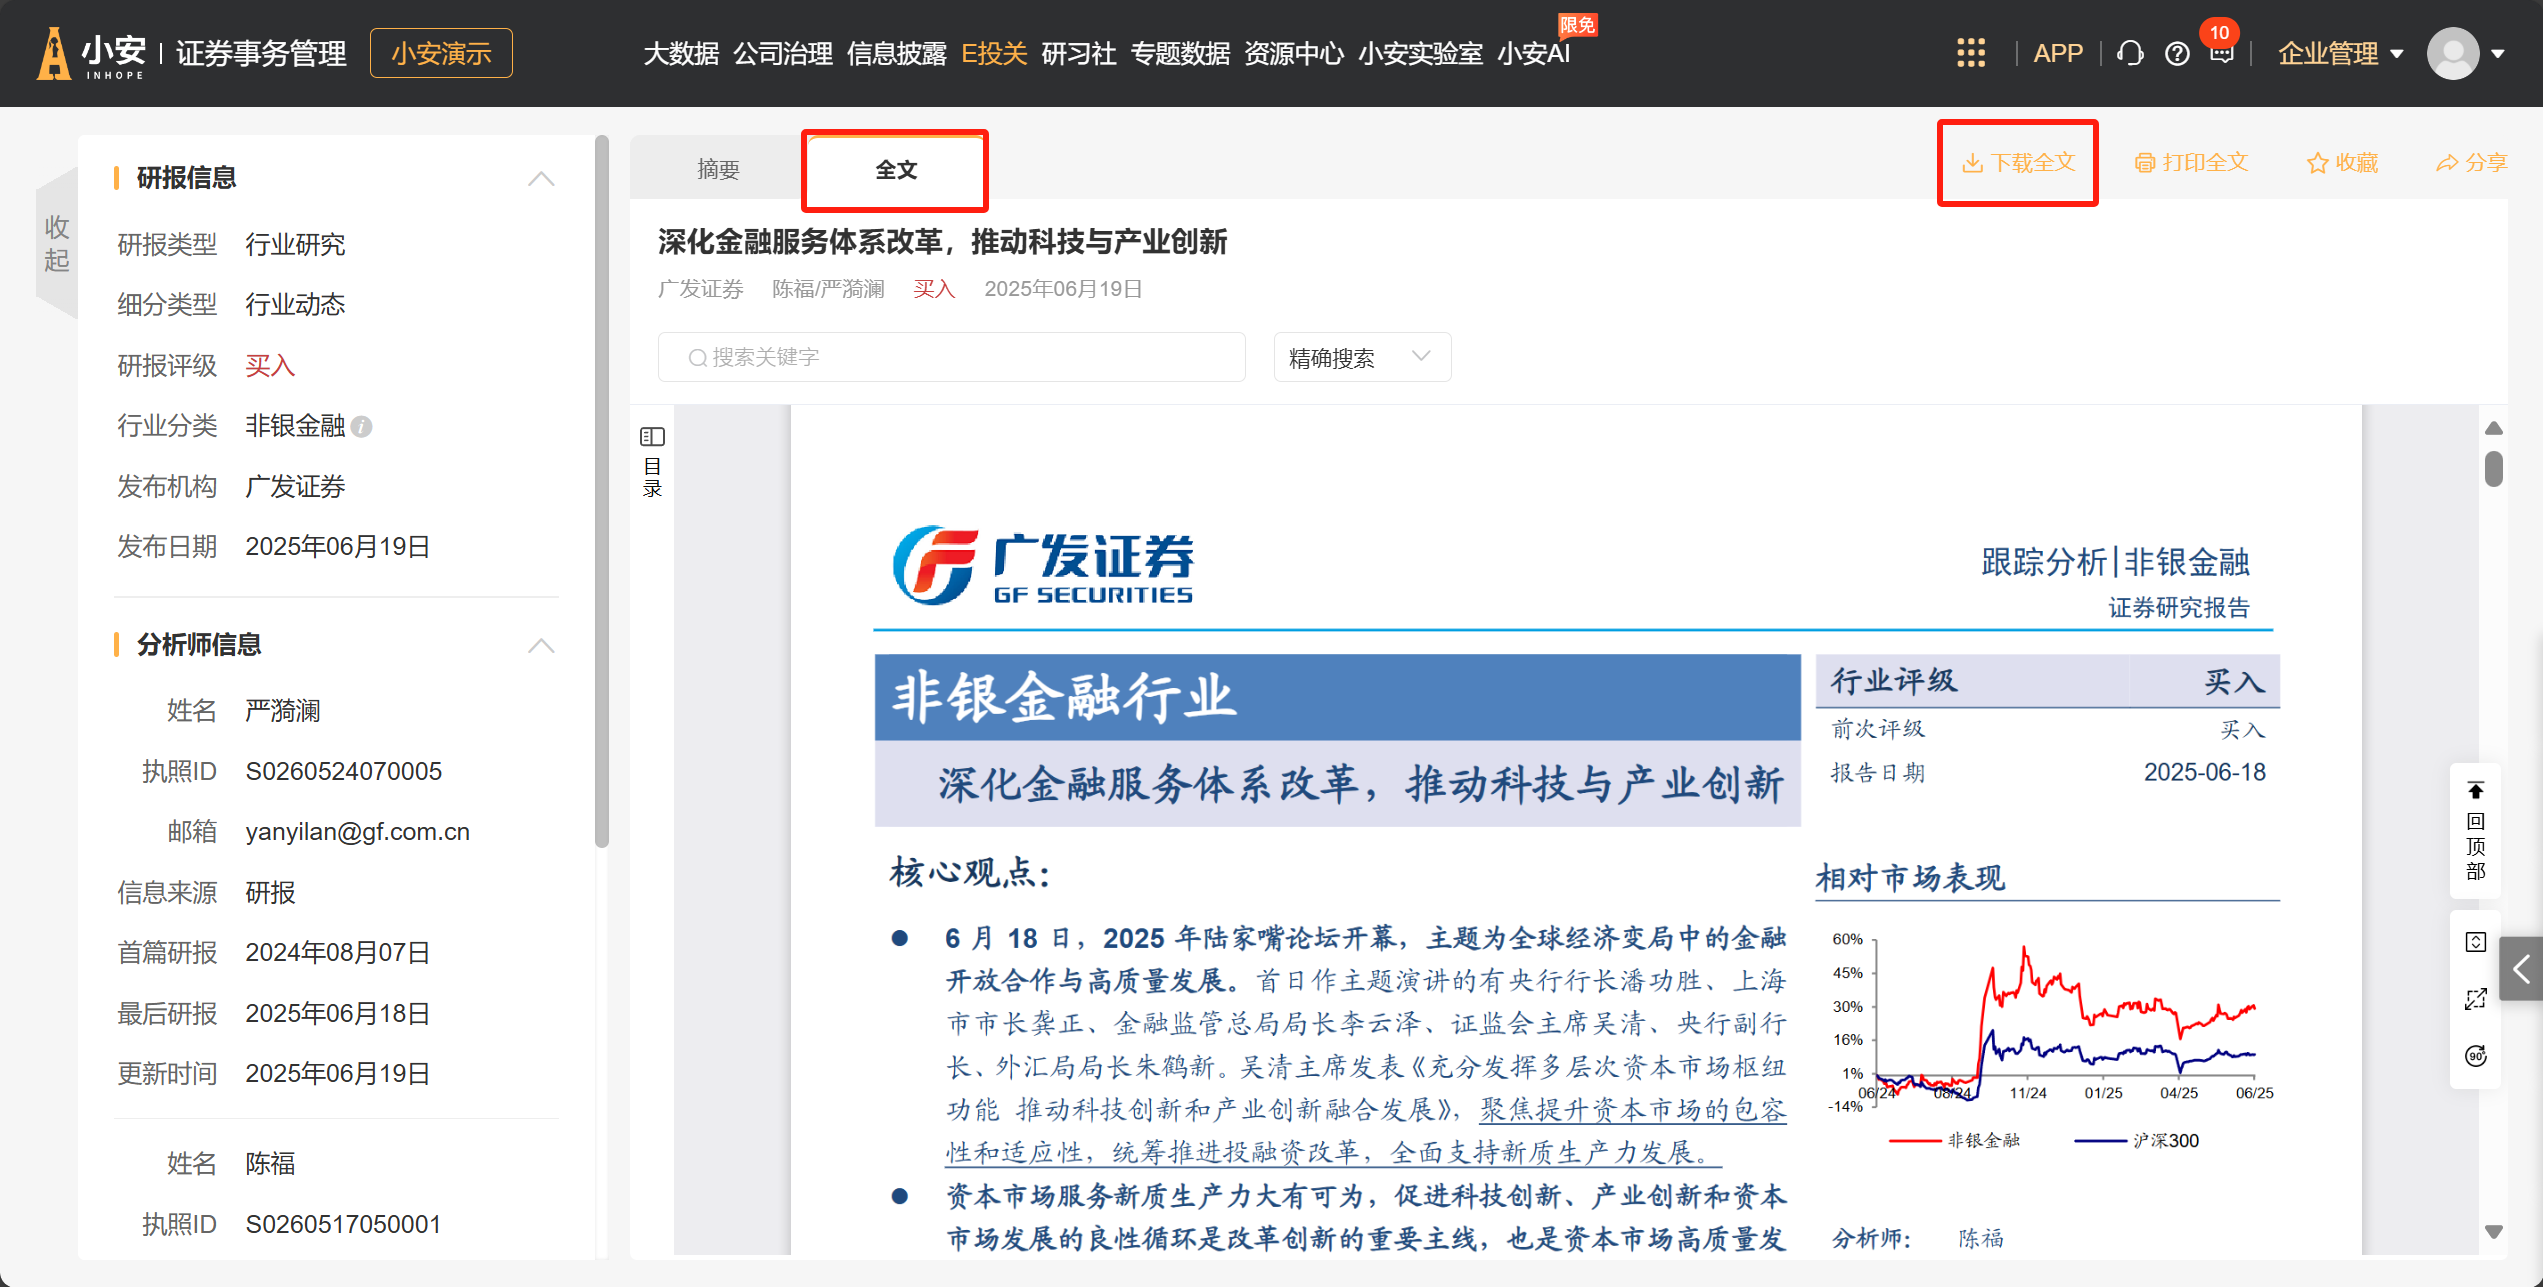Open the 小安实验室 menu

(1420, 53)
